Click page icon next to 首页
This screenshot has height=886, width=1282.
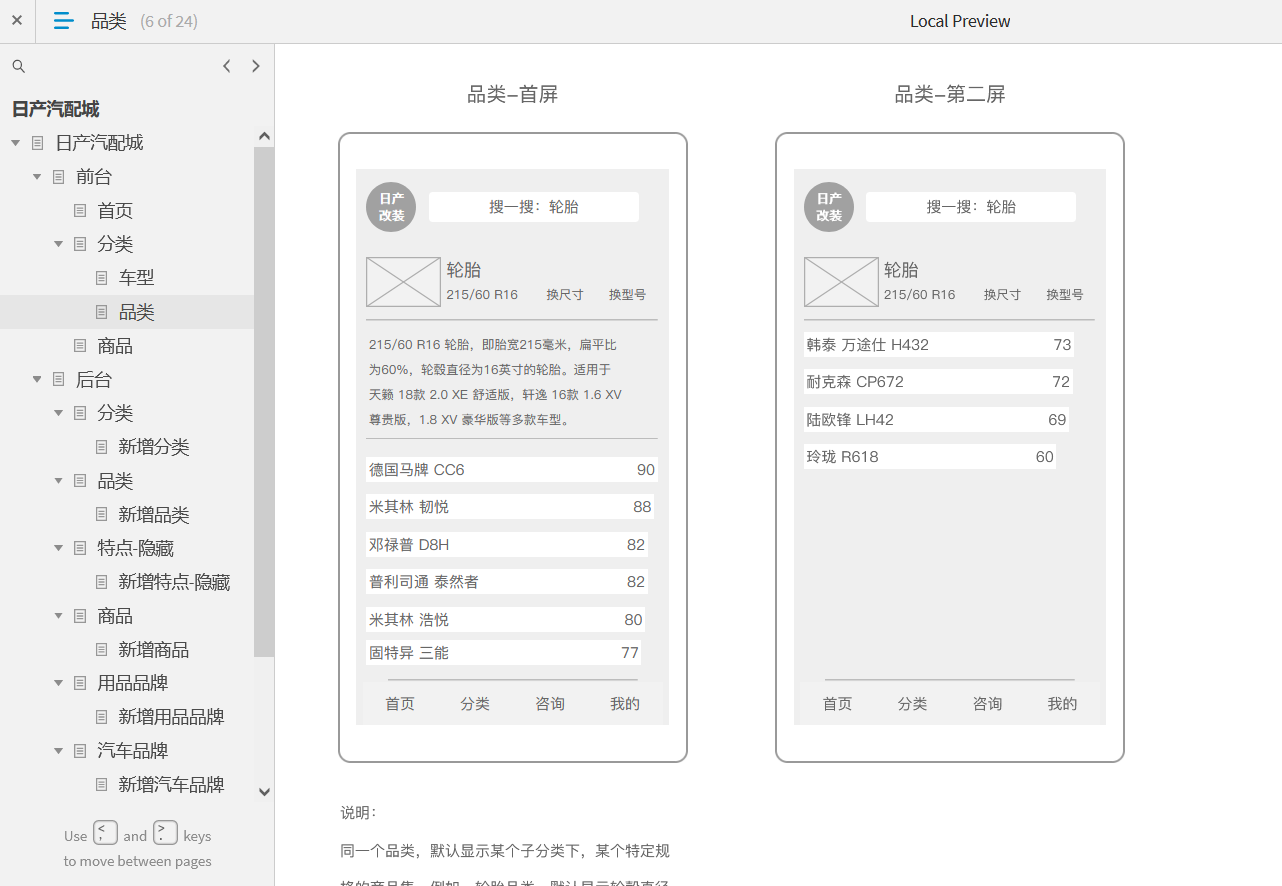click(x=80, y=210)
